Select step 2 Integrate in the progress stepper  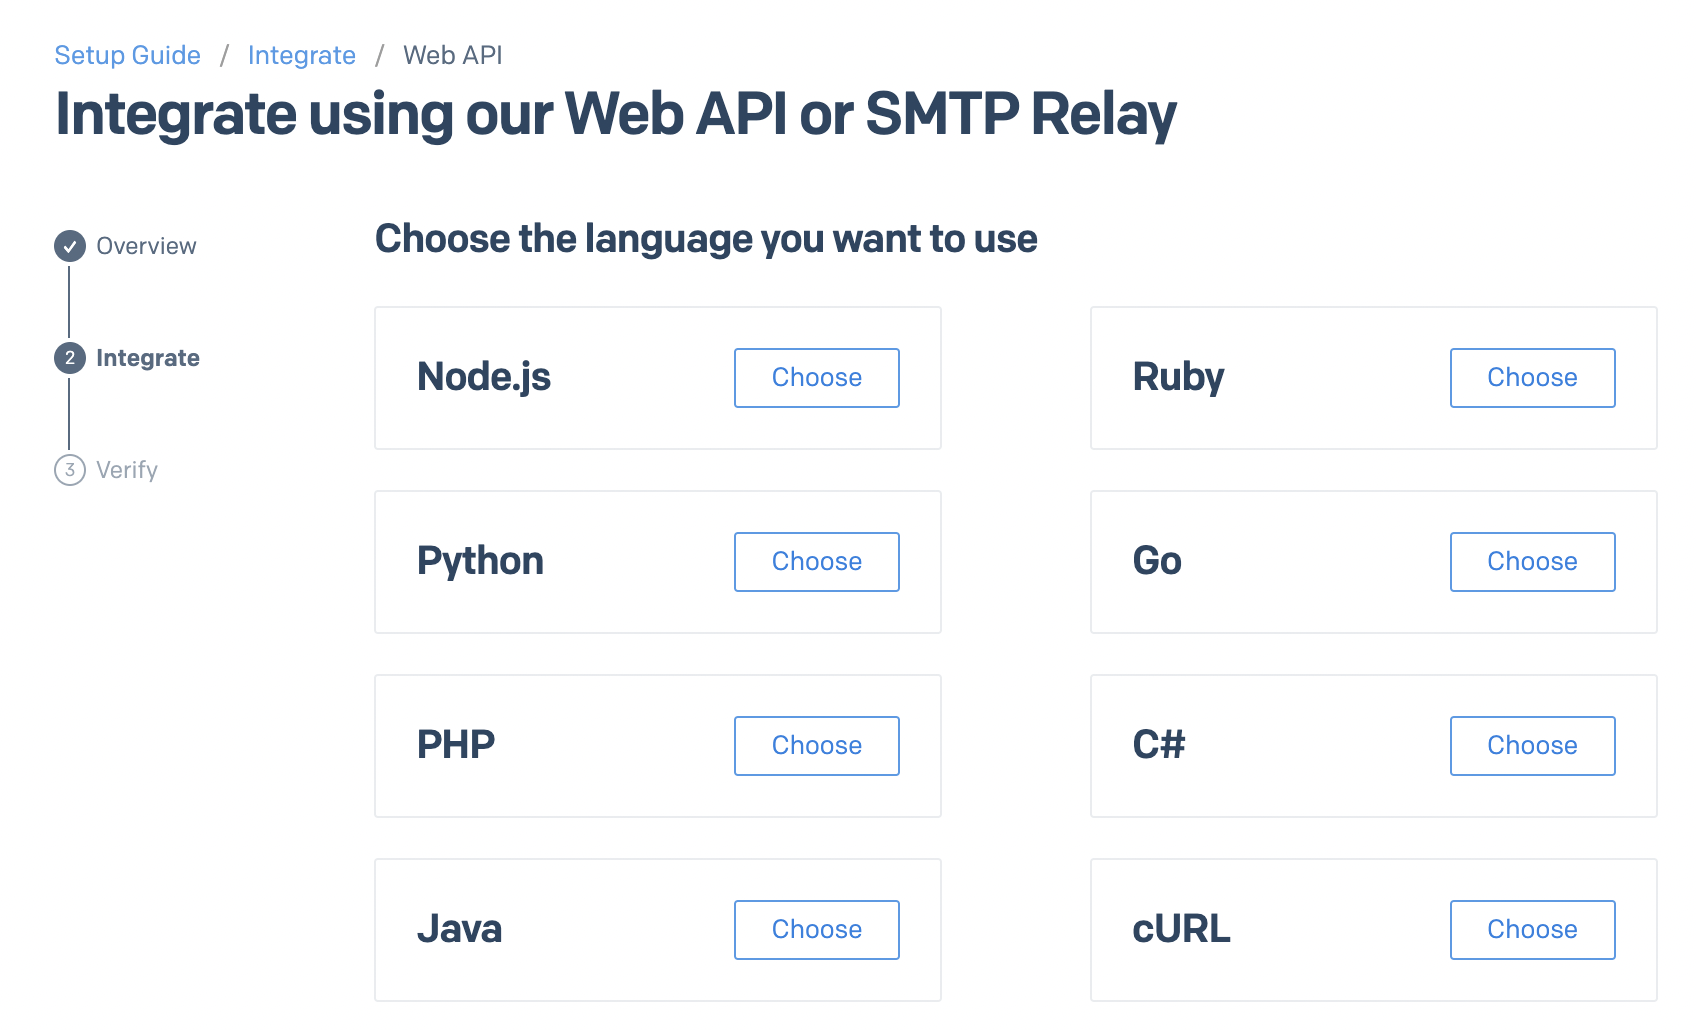(69, 357)
